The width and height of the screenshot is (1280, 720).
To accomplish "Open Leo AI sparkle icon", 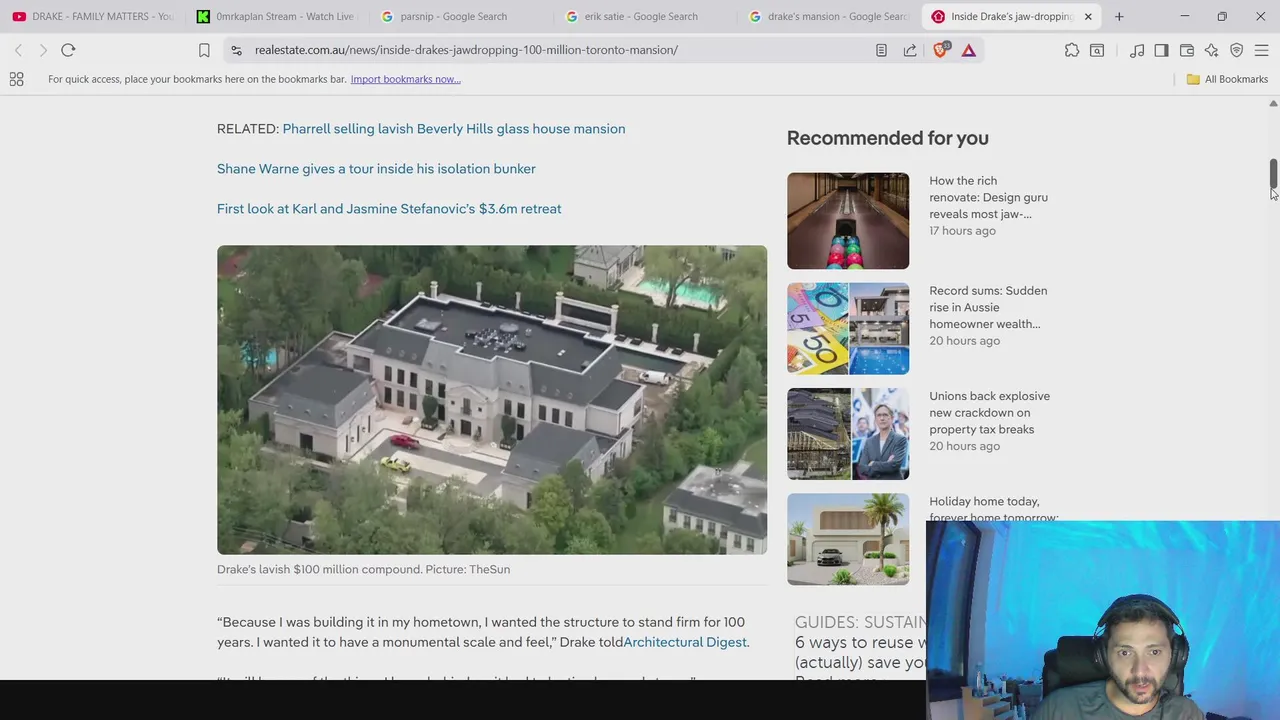I will (1211, 50).
